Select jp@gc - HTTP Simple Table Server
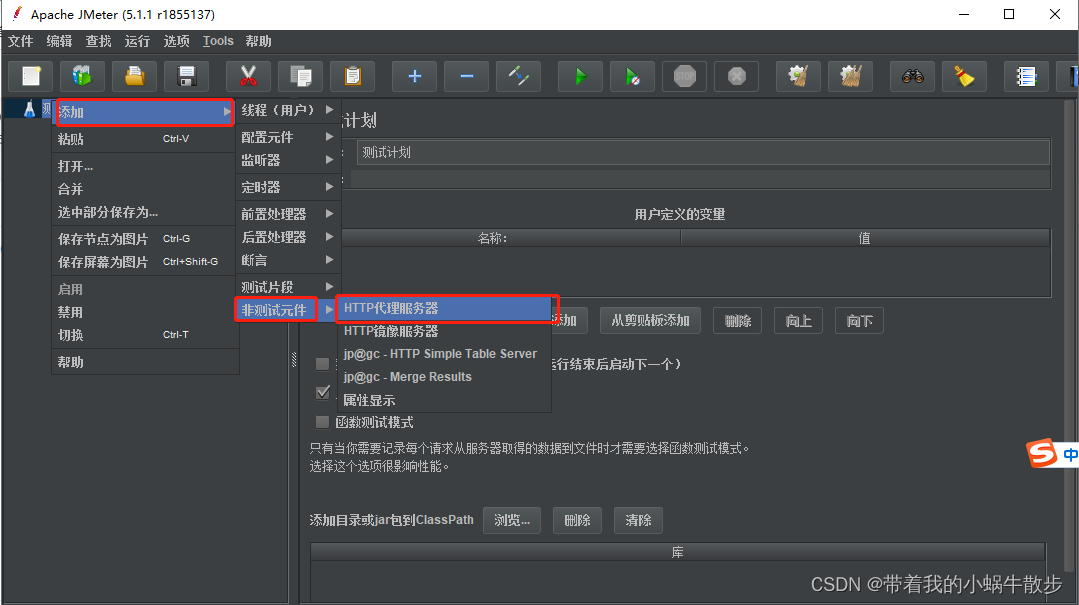Screen dimensions: 1079x605 coord(444,354)
